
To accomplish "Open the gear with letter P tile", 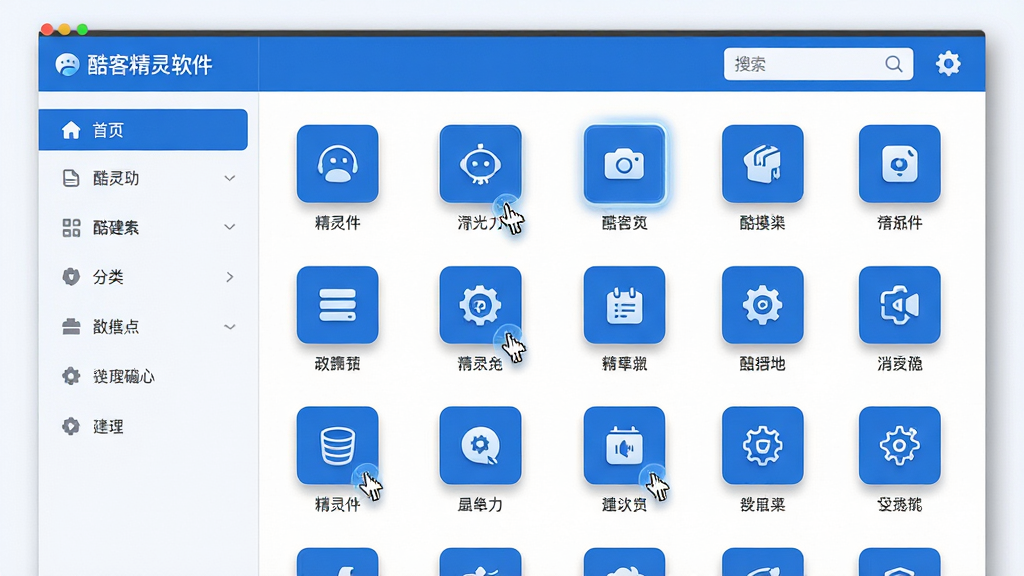I will (x=480, y=305).
